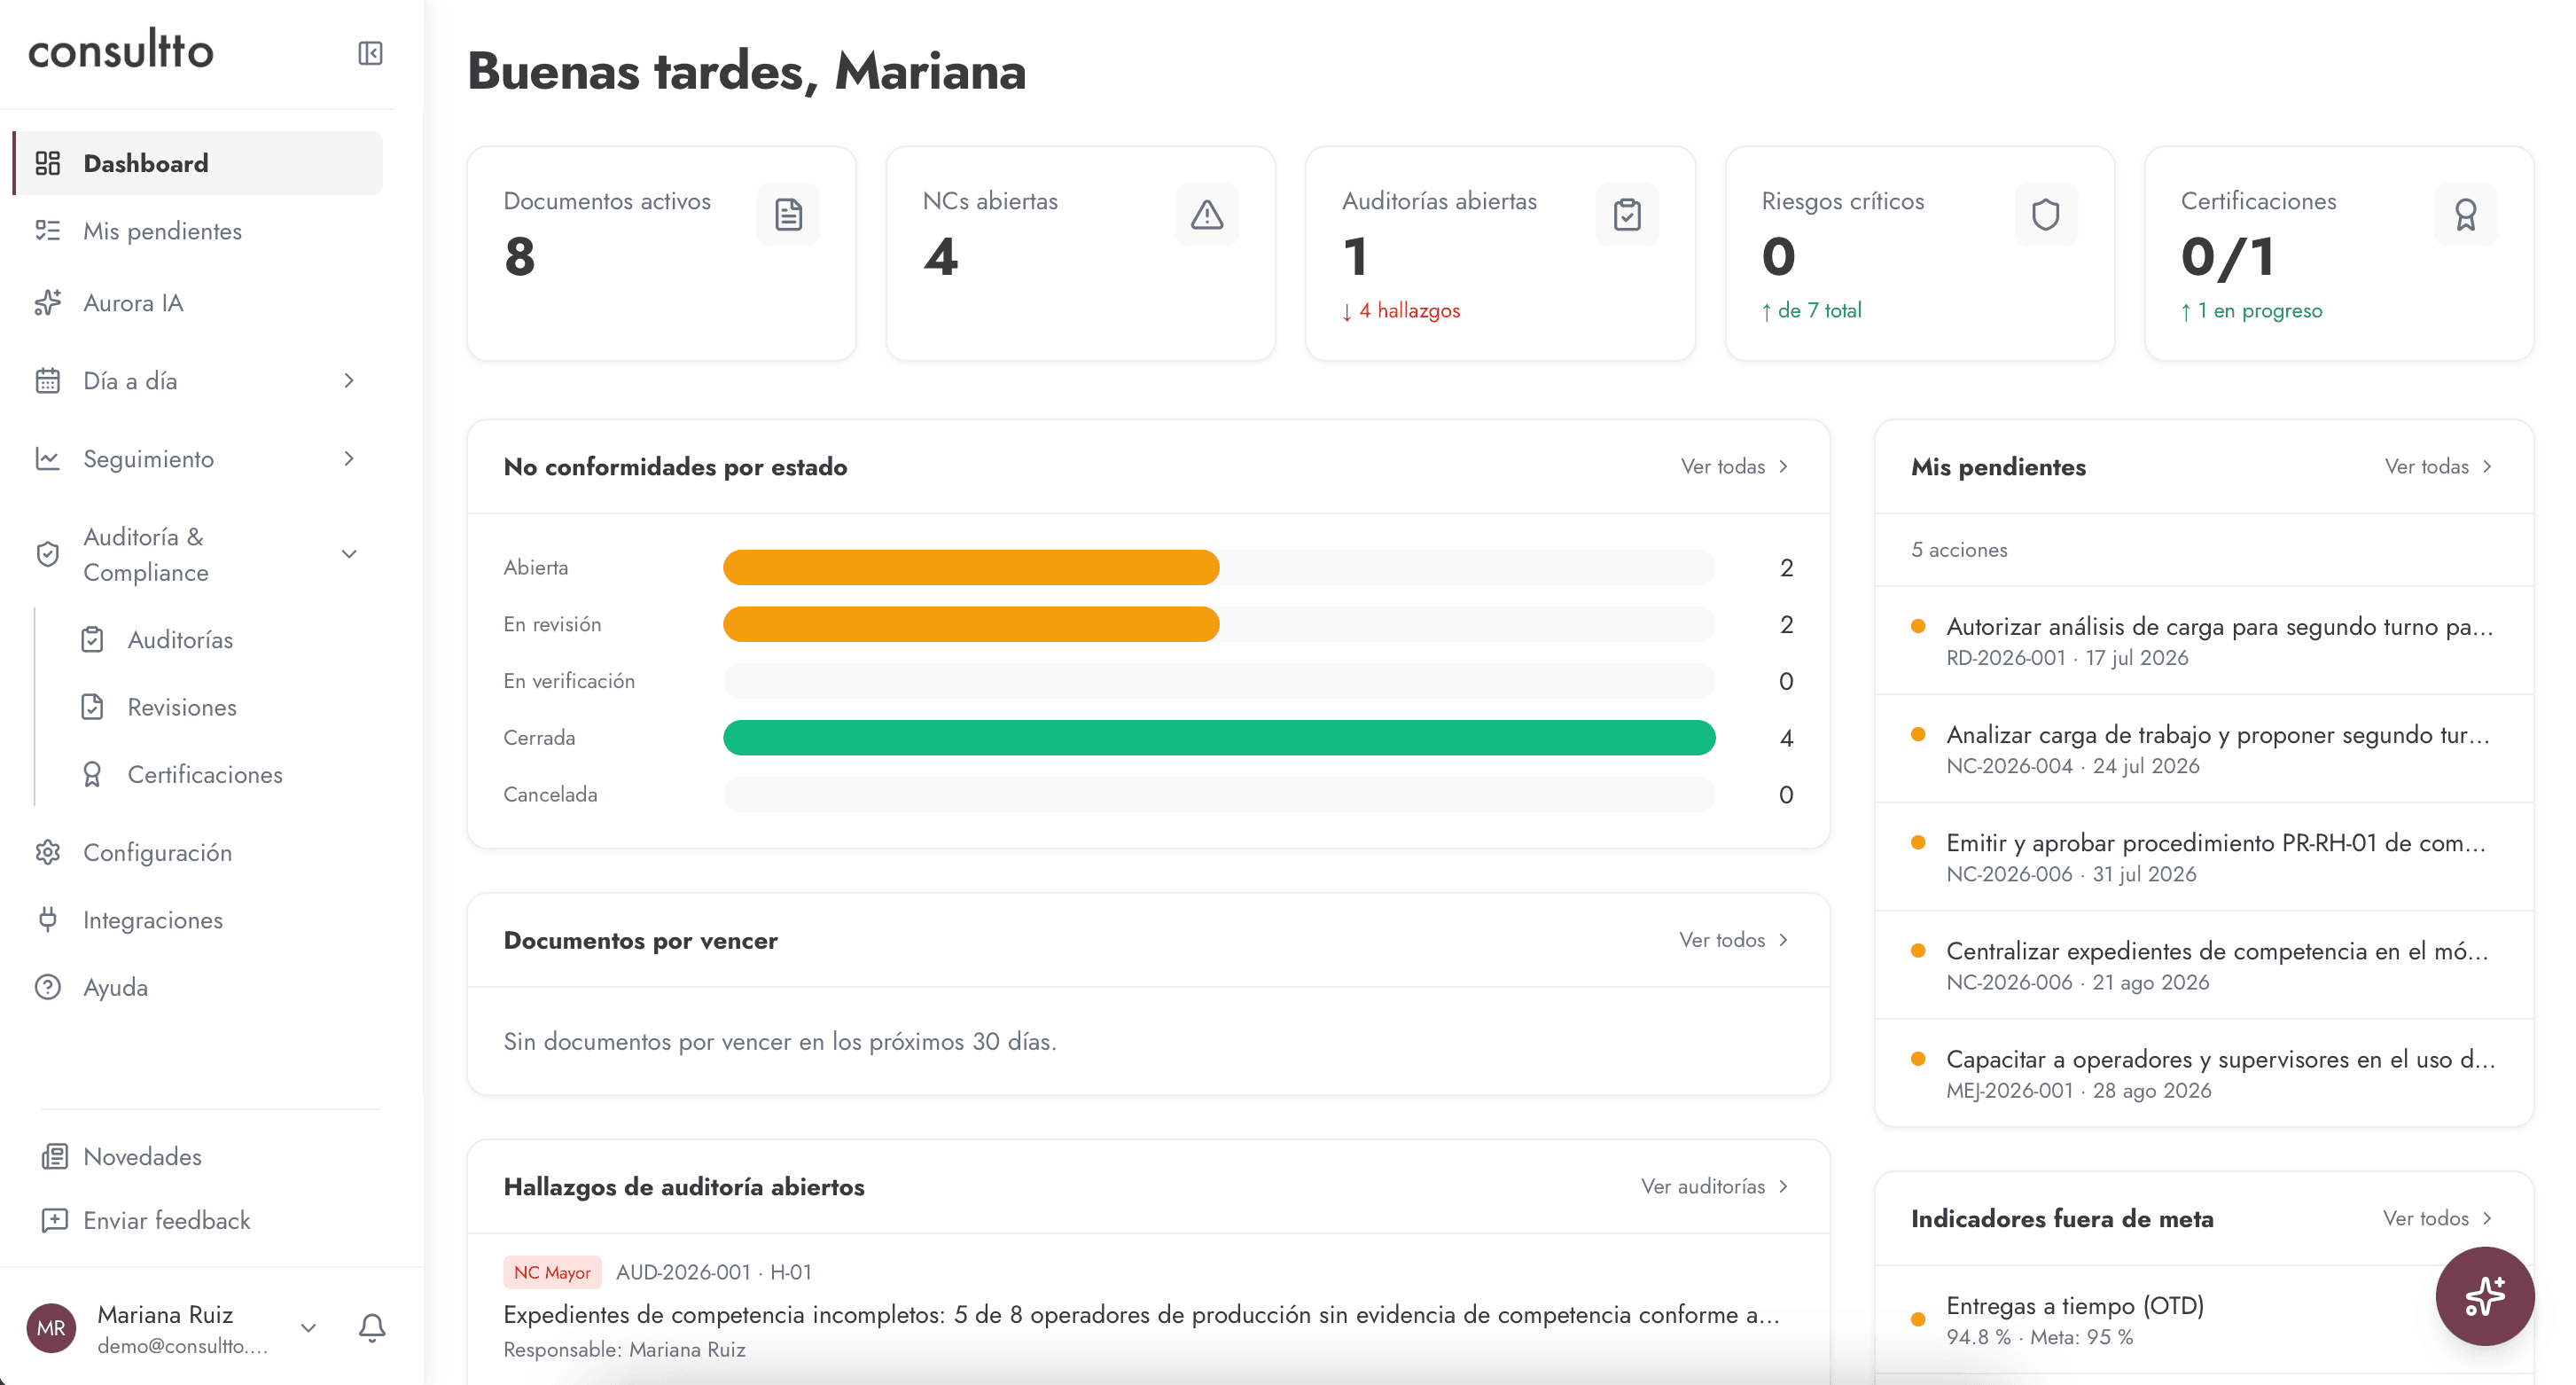
Task: Click the Enviar feedback message icon
Action: coord(55,1220)
